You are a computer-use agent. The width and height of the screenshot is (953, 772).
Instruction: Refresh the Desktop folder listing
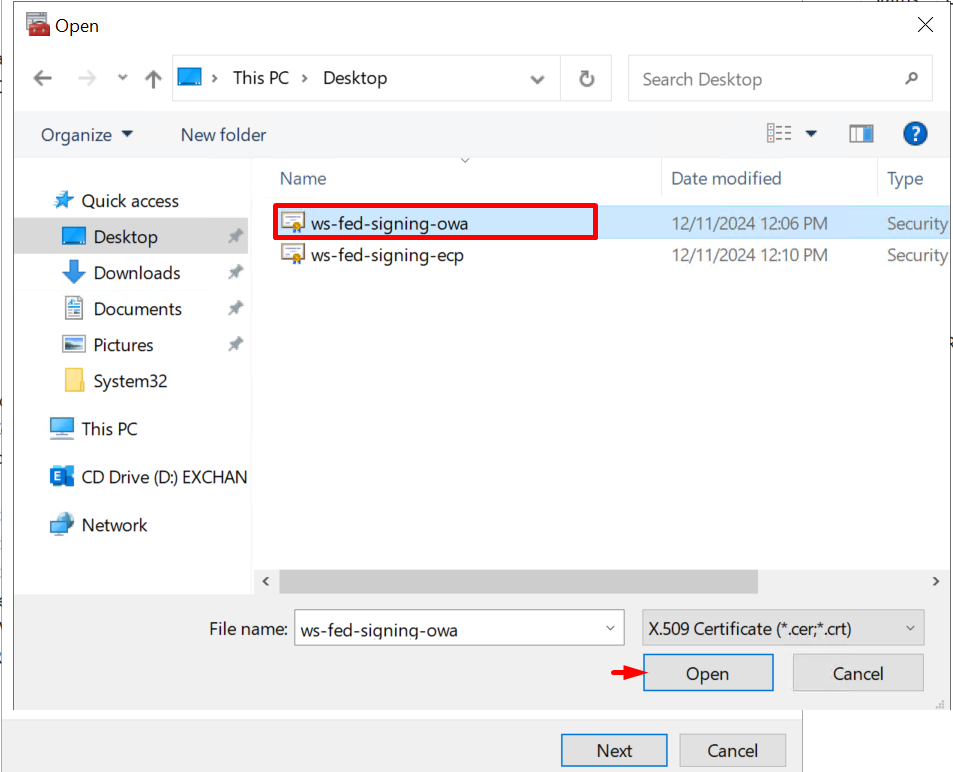pyautogui.click(x=587, y=79)
